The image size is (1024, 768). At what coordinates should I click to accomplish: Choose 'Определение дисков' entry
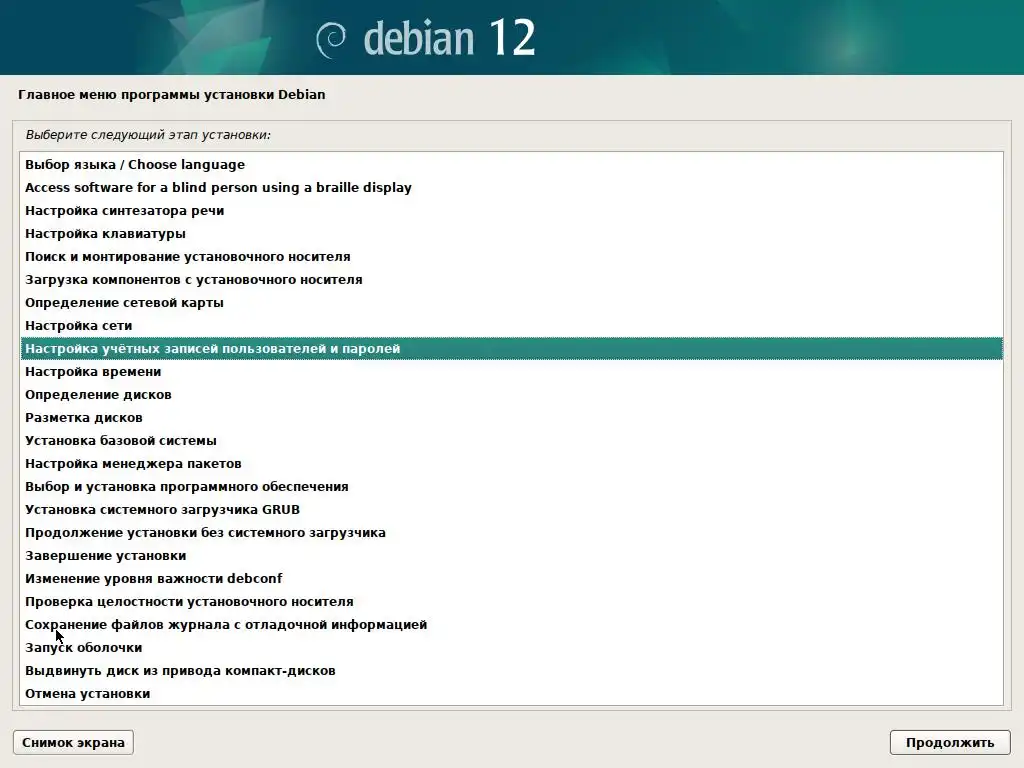coord(511,394)
